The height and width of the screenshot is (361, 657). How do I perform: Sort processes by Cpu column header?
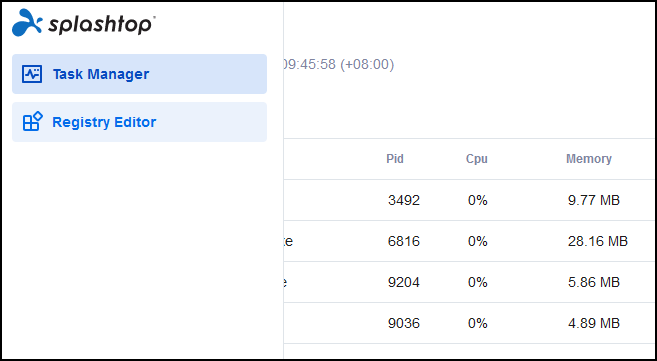tap(477, 159)
